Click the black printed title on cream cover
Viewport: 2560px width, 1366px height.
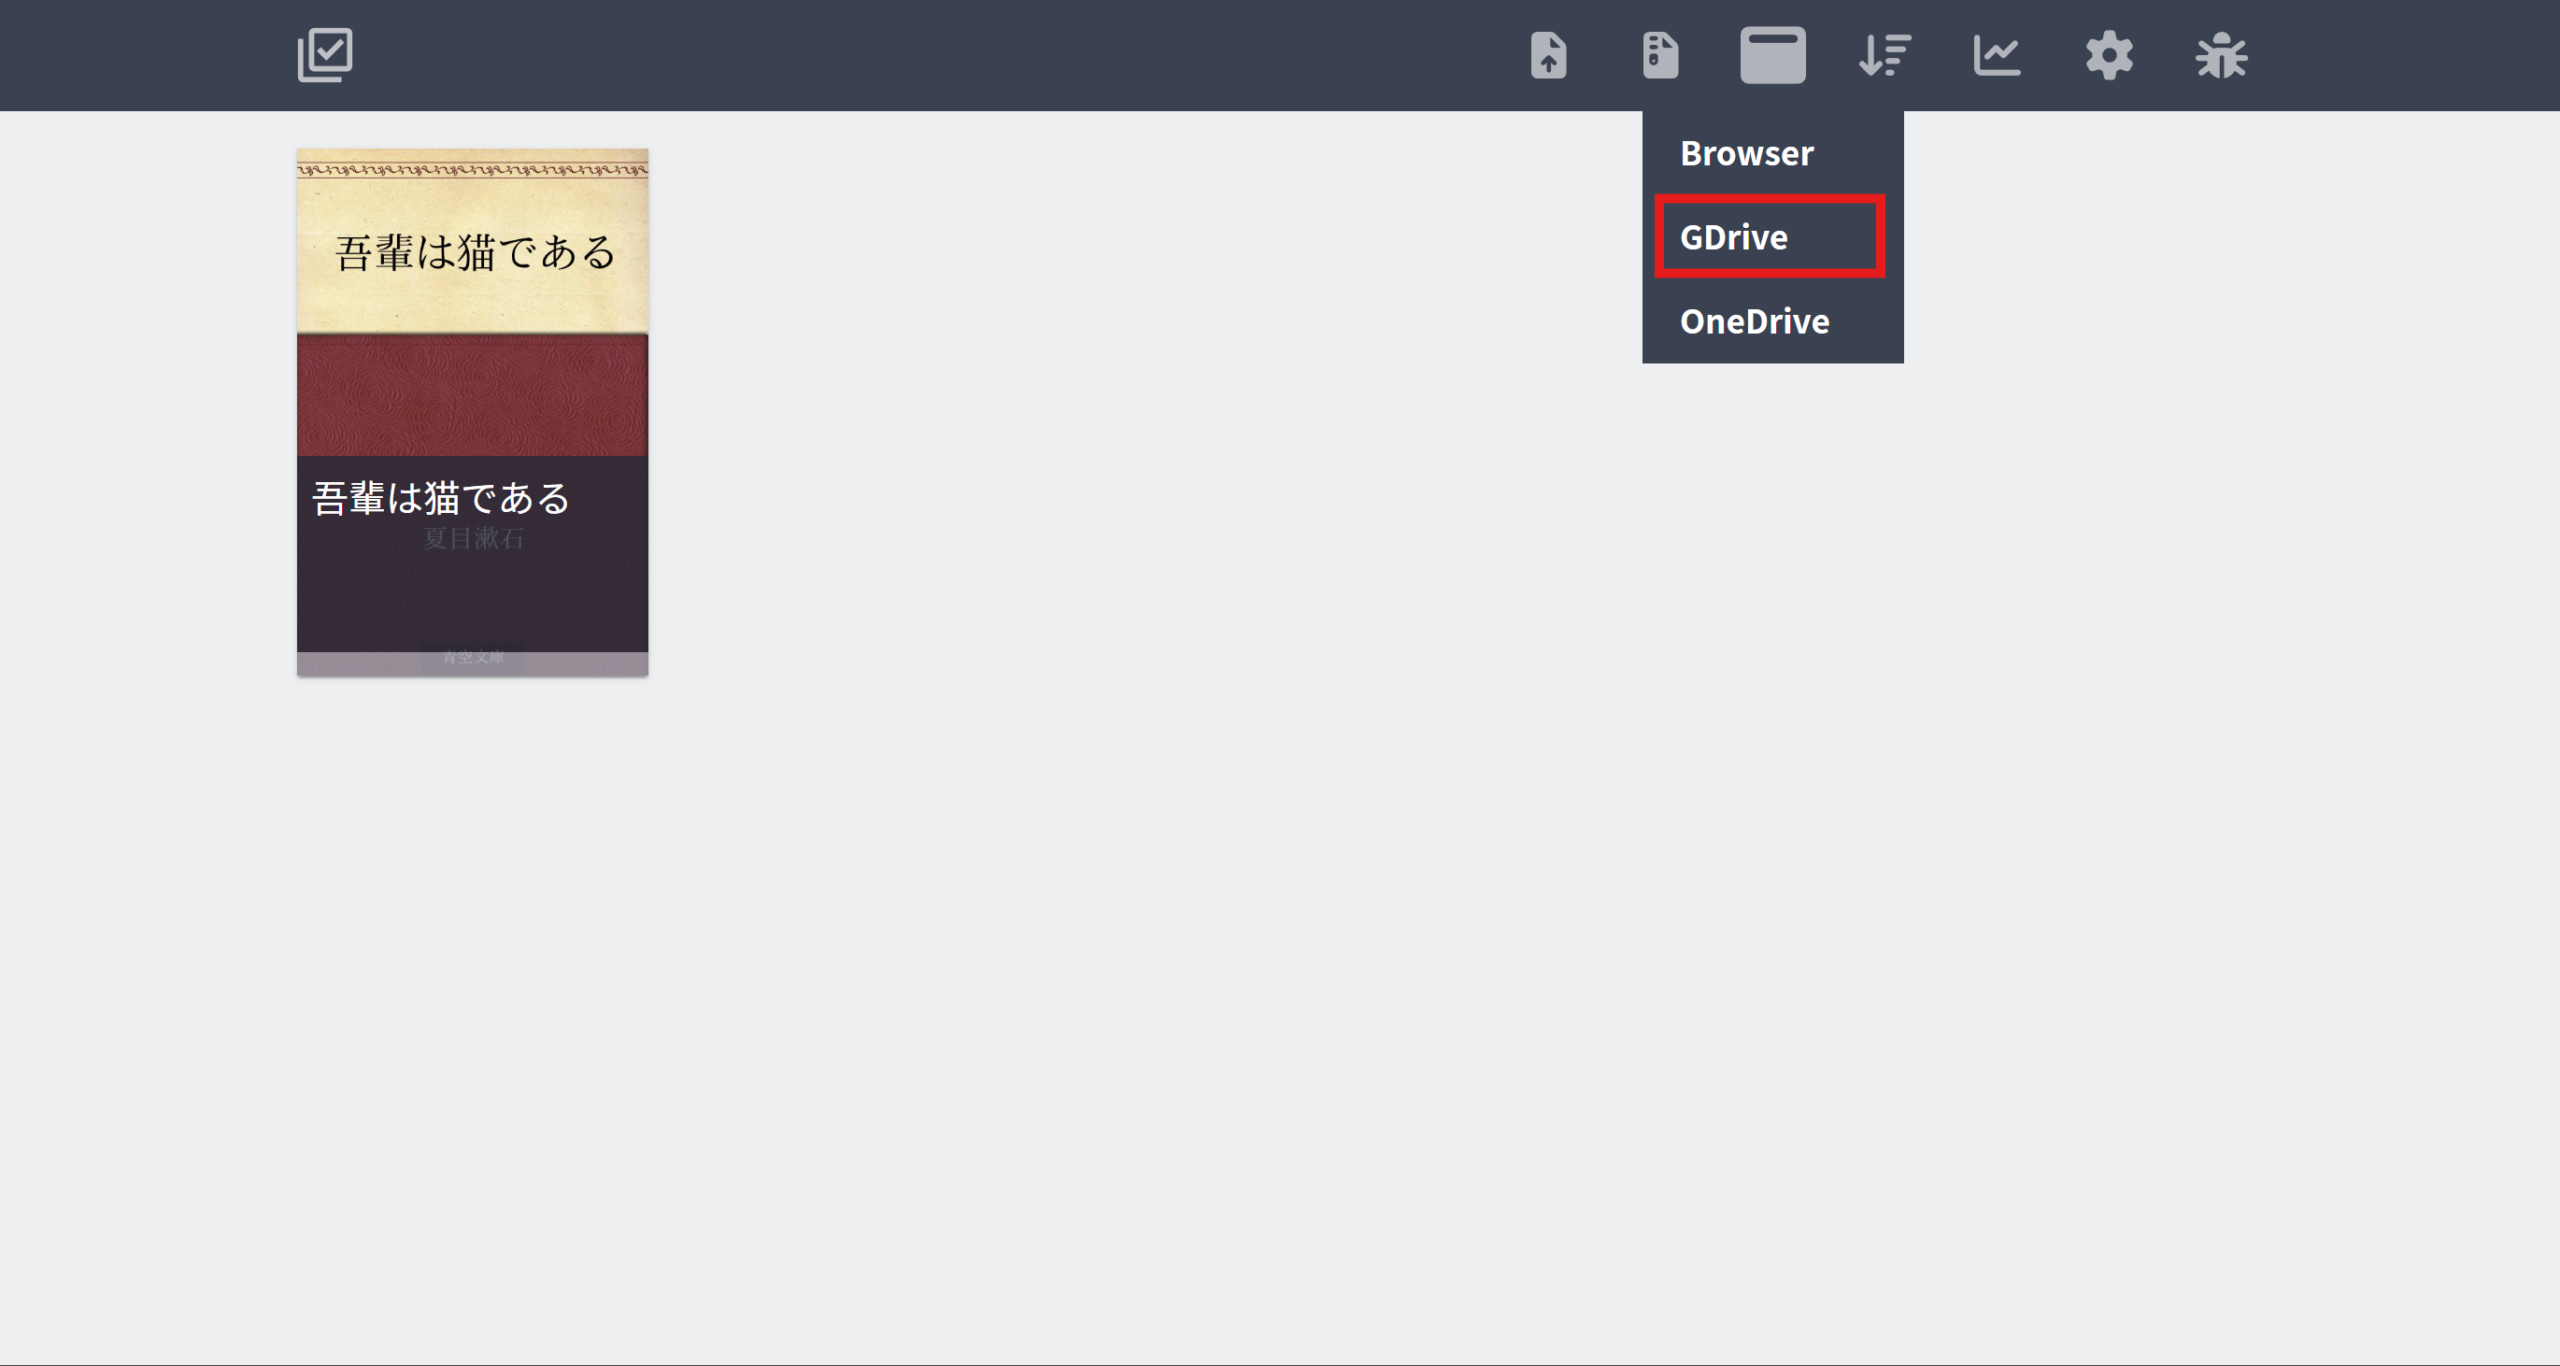(x=475, y=252)
